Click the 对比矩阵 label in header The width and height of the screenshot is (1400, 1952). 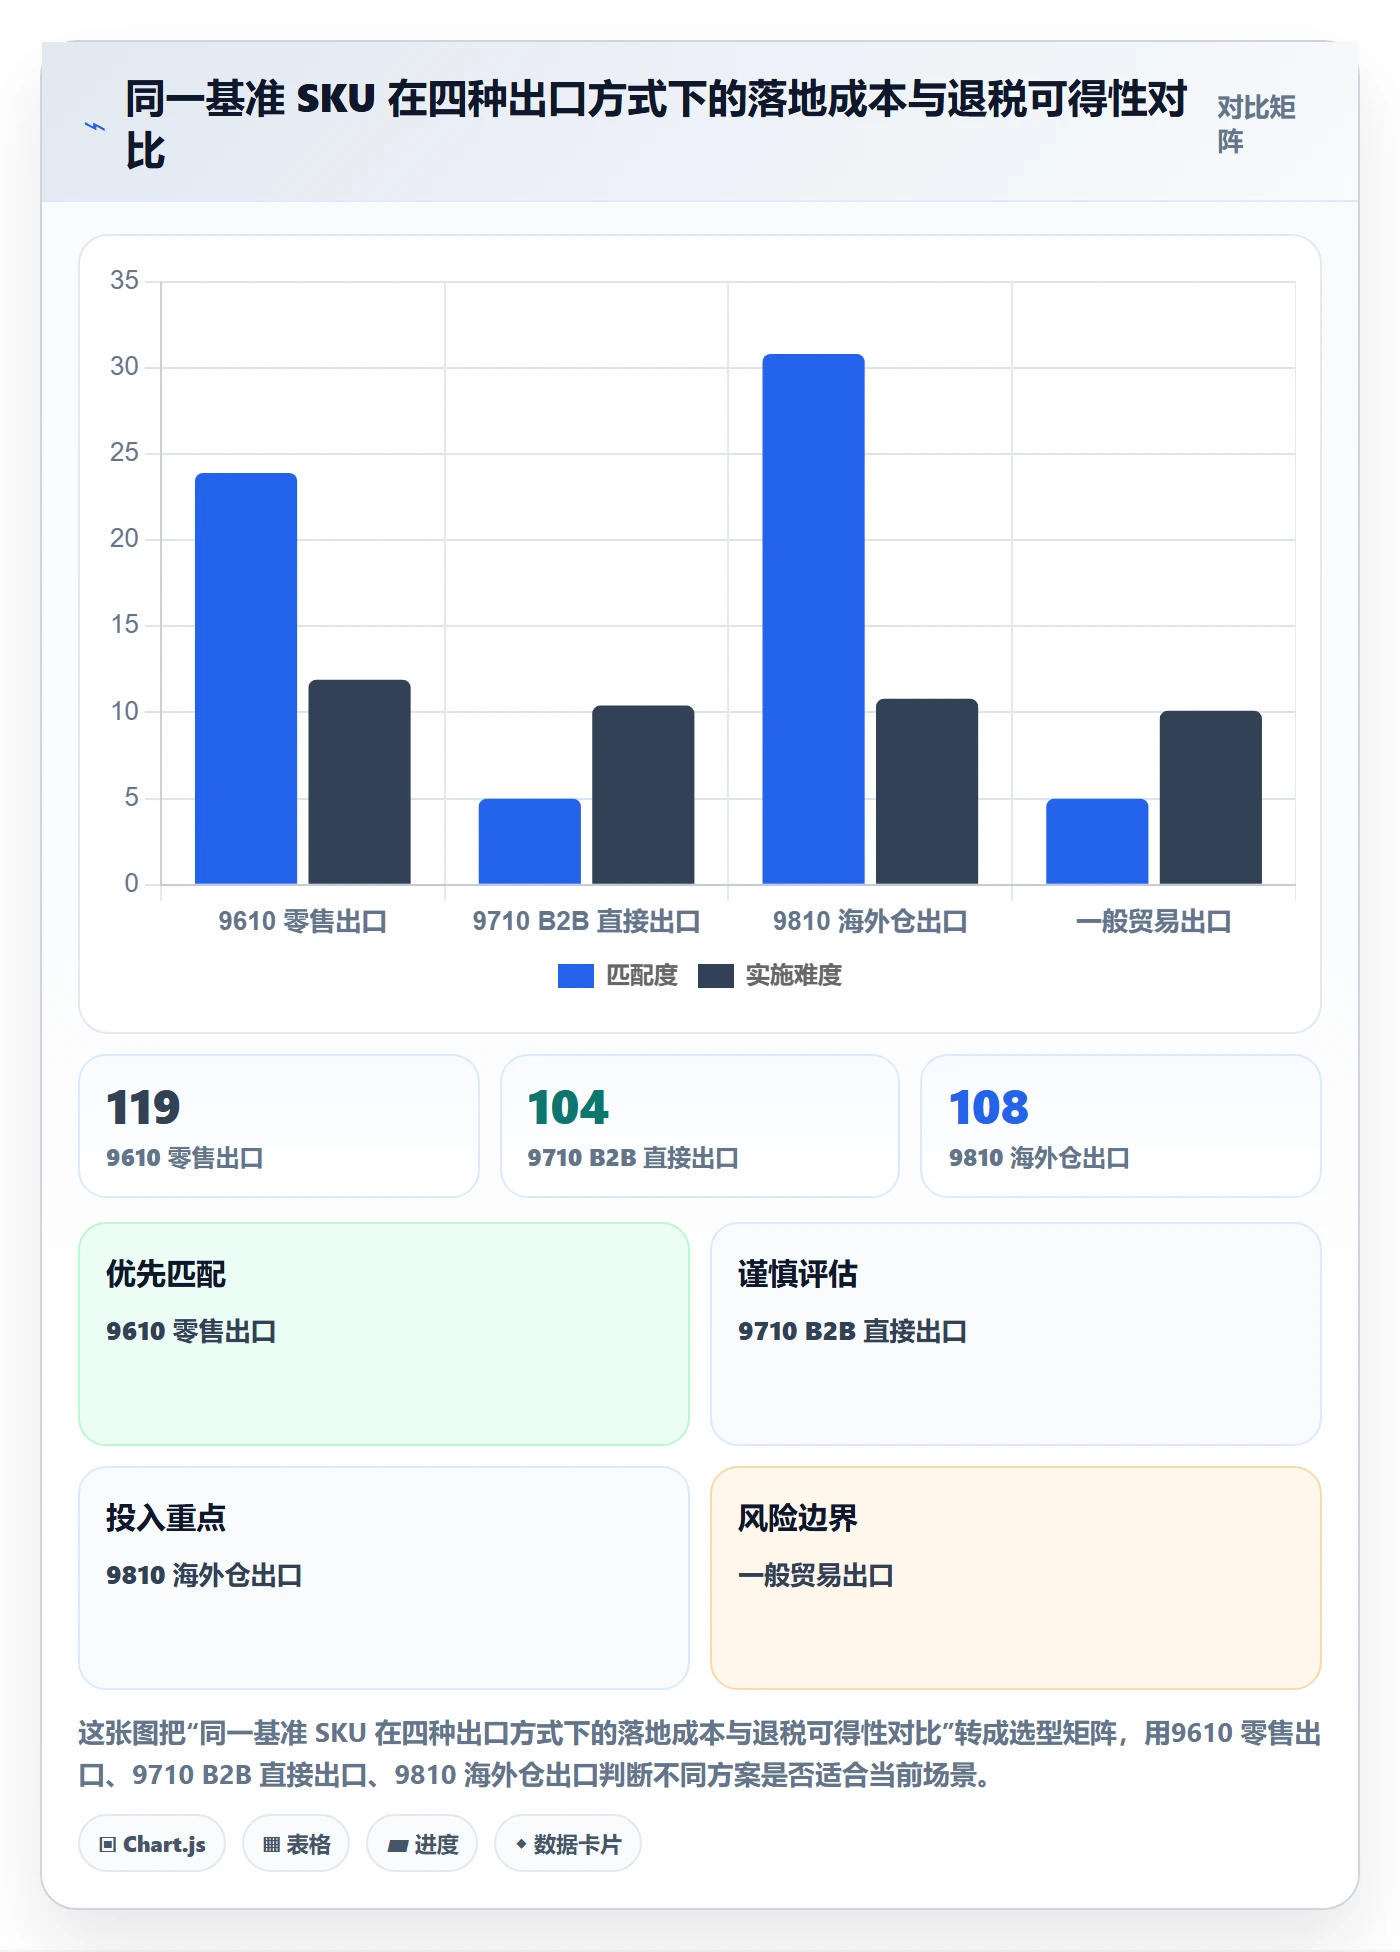[x=1256, y=124]
